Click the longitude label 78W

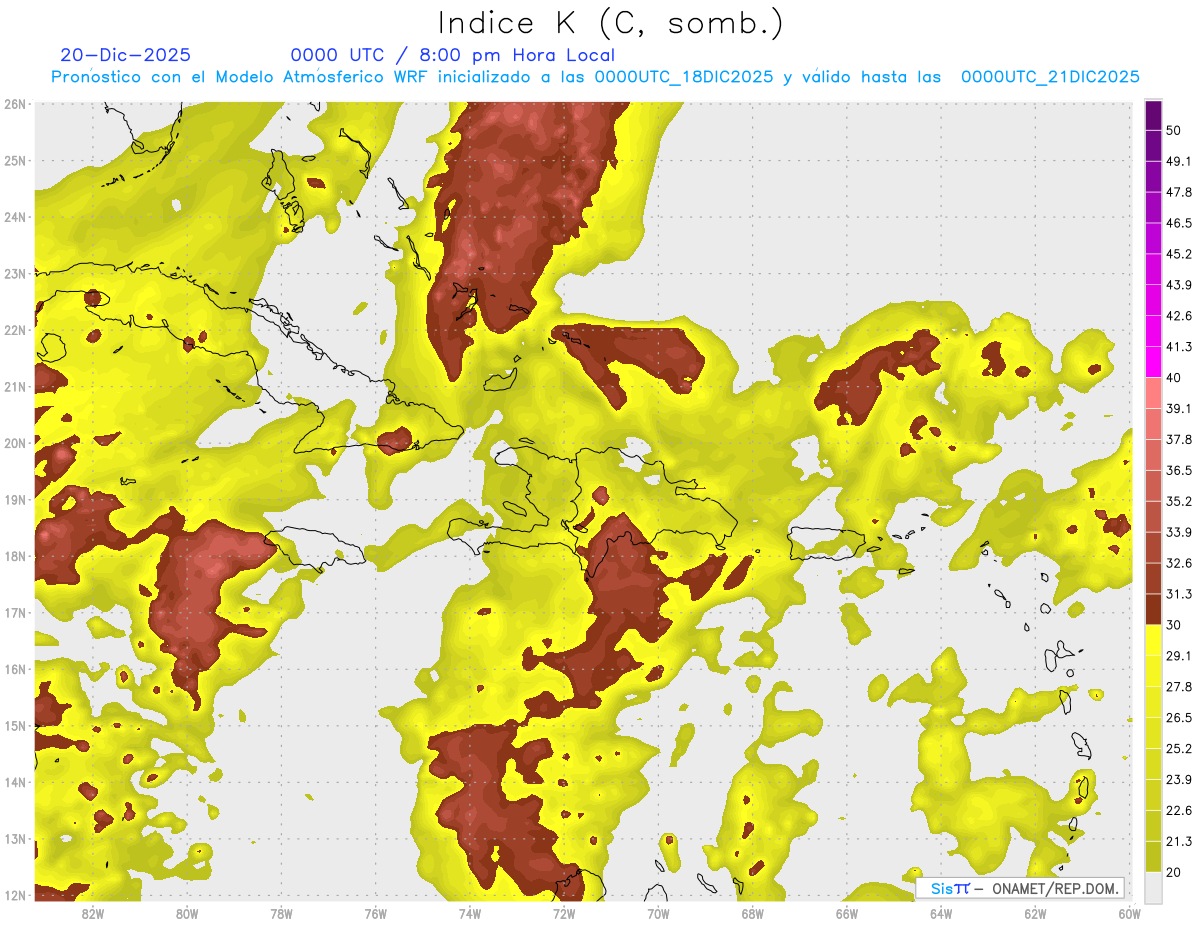tap(281, 913)
